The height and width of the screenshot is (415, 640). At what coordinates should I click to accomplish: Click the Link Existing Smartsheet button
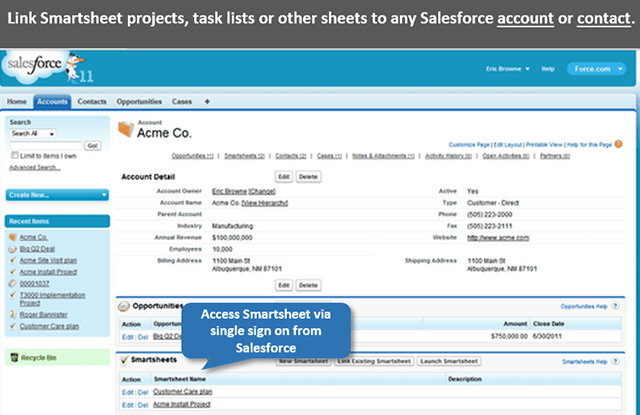pos(372,360)
